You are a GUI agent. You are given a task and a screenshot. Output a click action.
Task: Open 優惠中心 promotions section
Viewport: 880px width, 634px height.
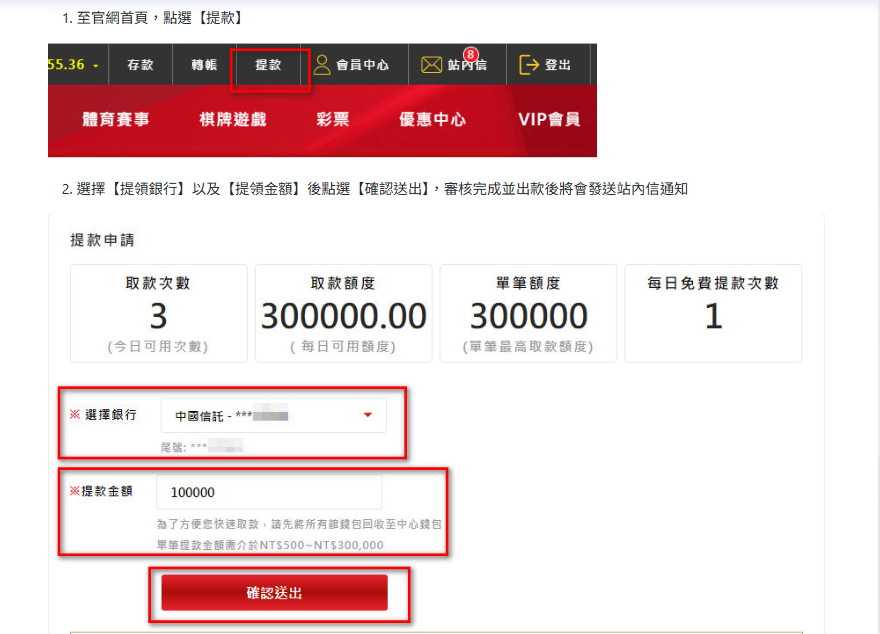click(432, 120)
